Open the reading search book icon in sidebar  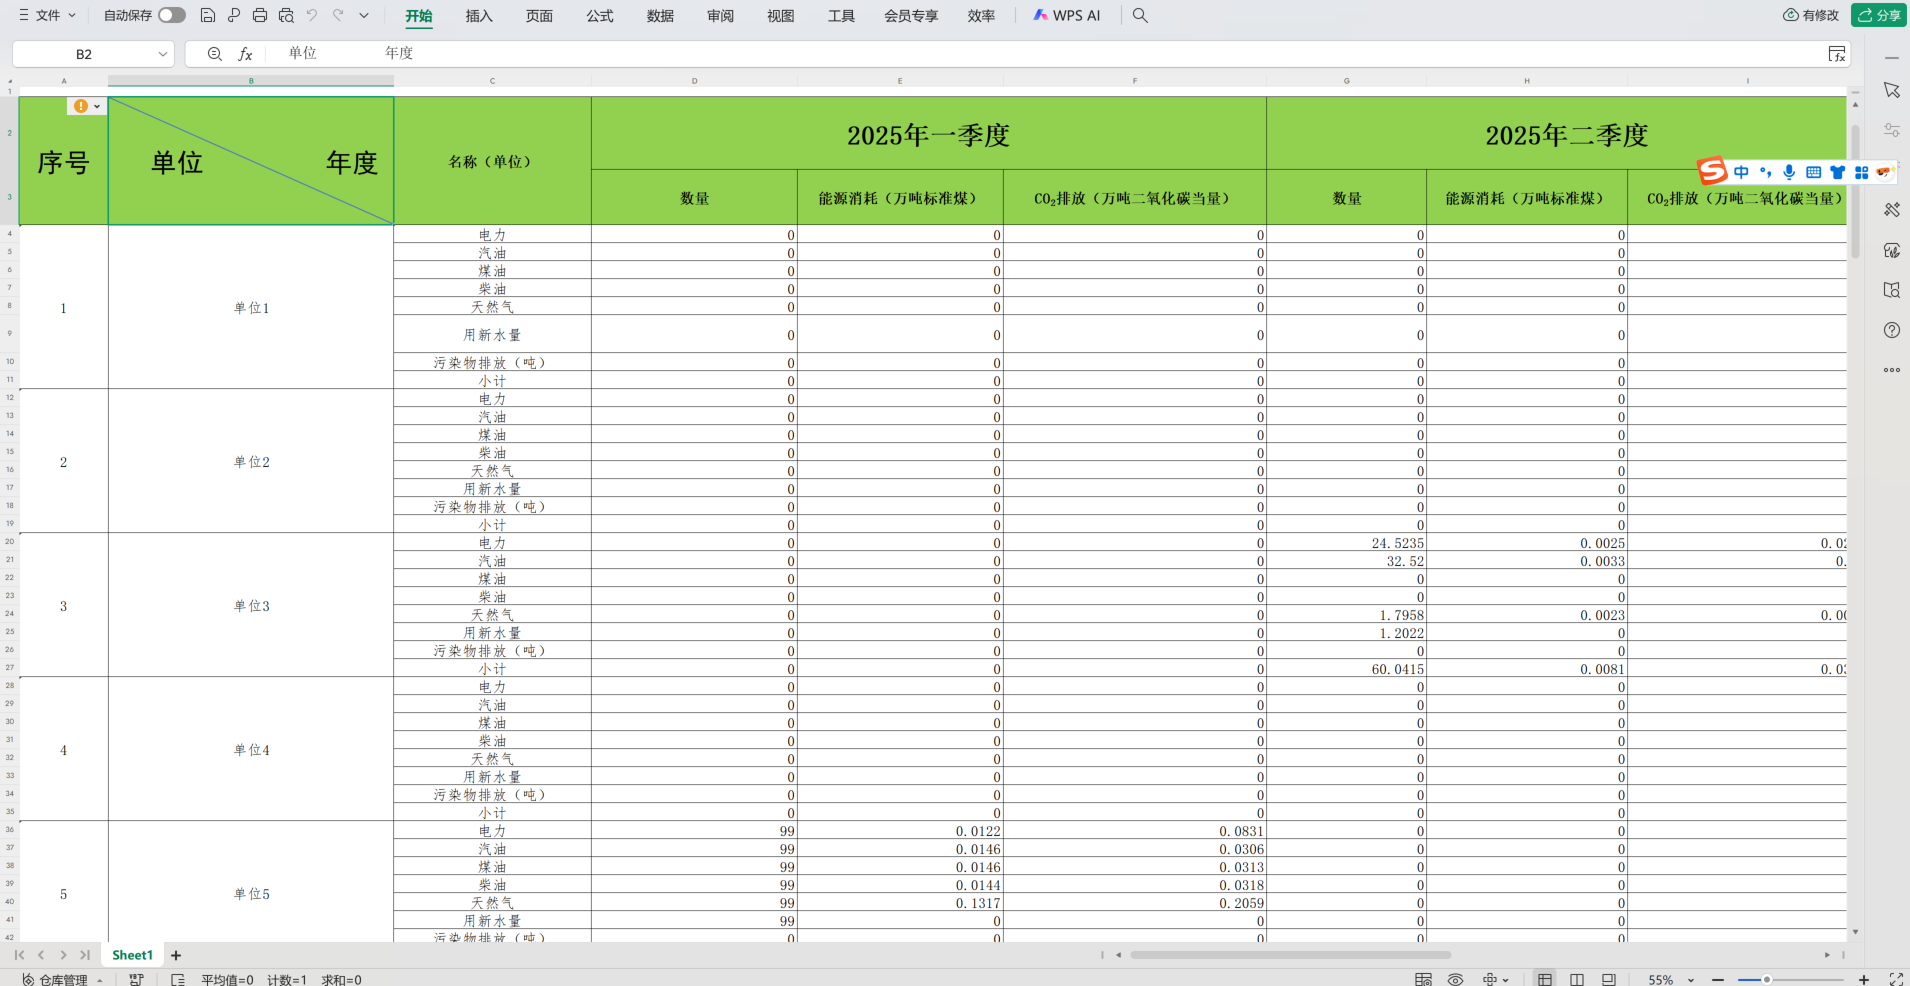coord(1892,290)
